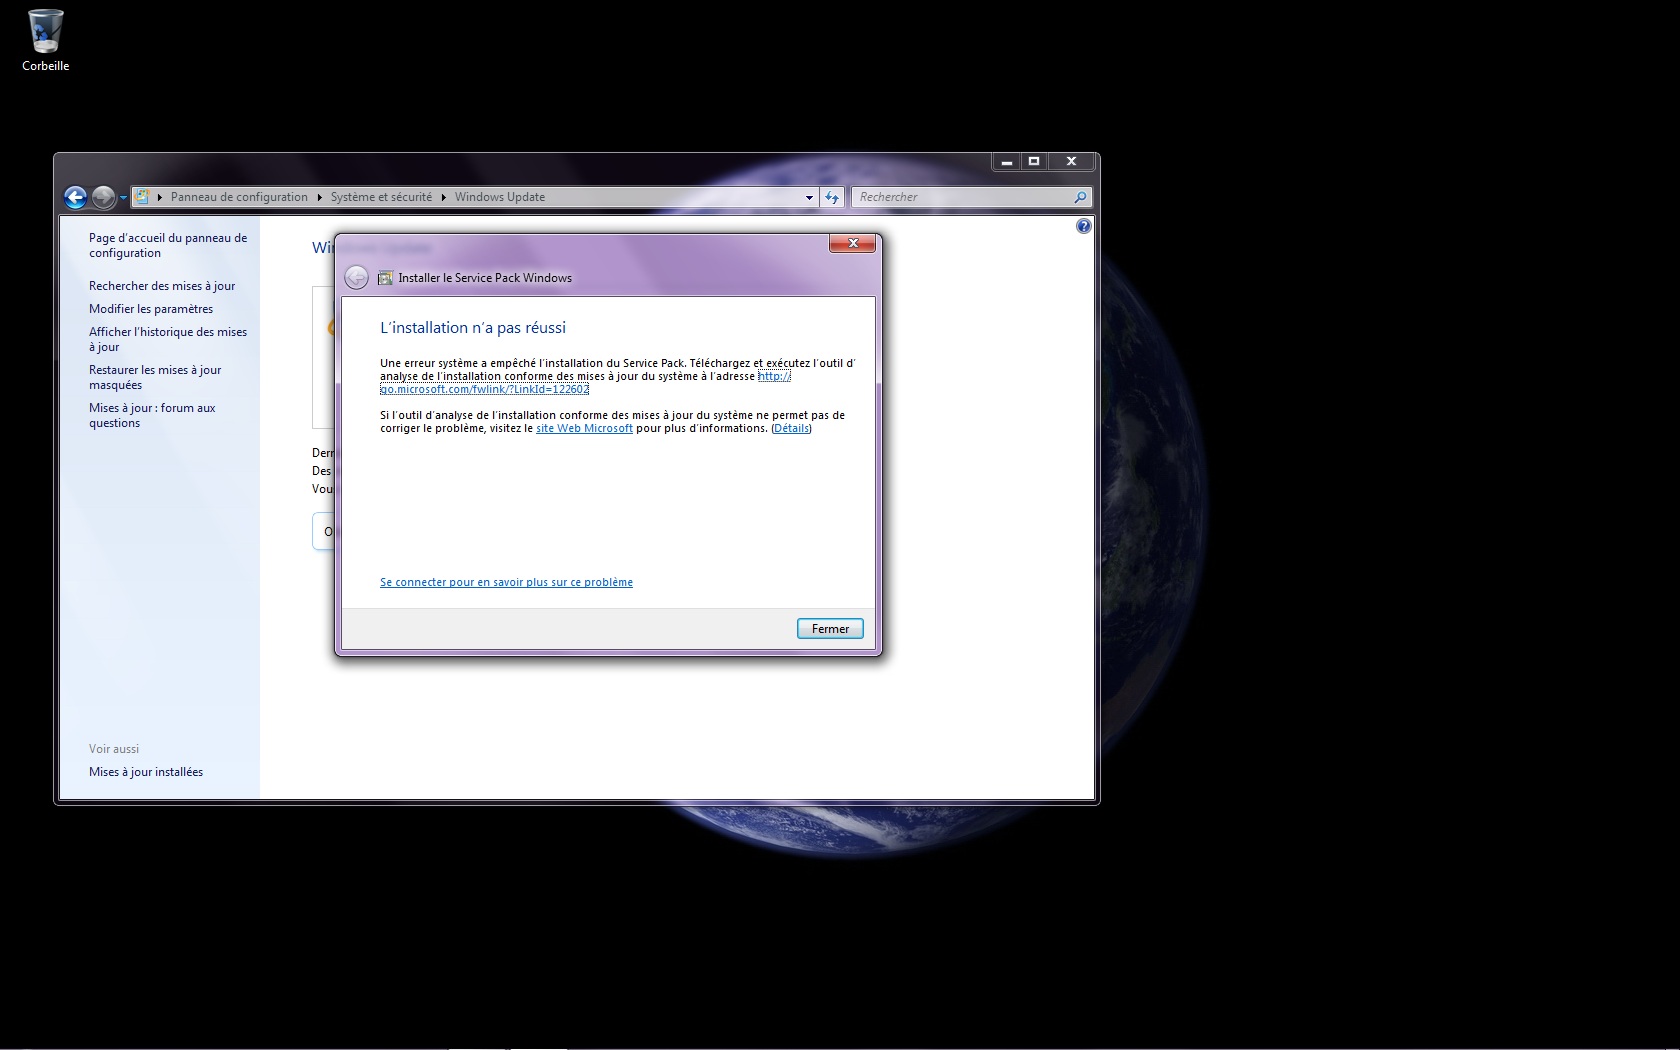
Task: Click the Rechercher search field
Action: click(960, 197)
